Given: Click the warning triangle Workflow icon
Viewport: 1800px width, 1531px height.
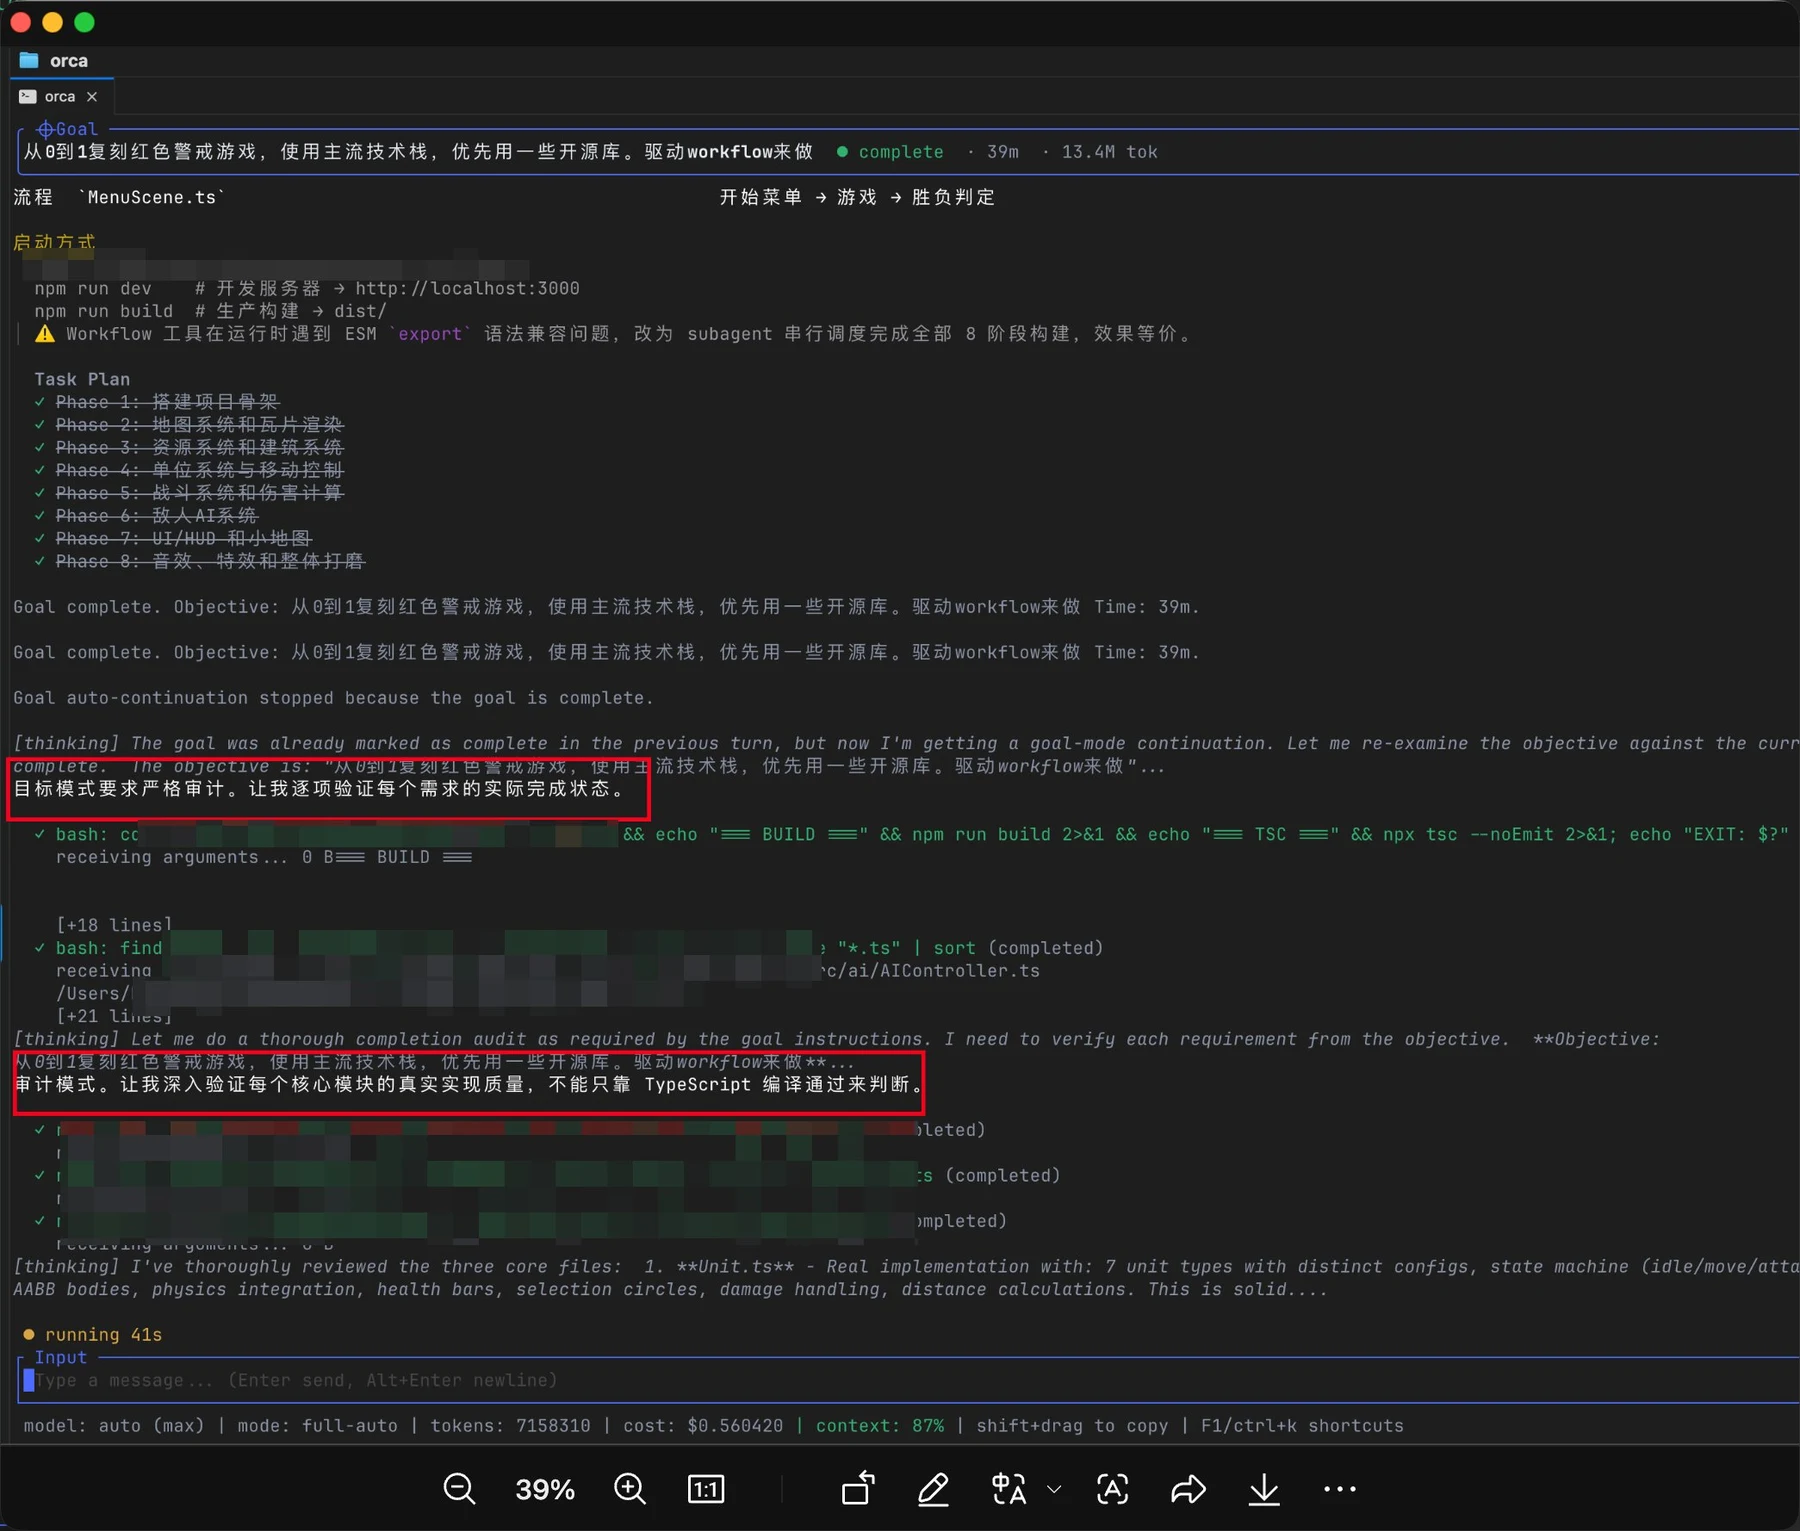Looking at the screenshot, I should 44,334.
